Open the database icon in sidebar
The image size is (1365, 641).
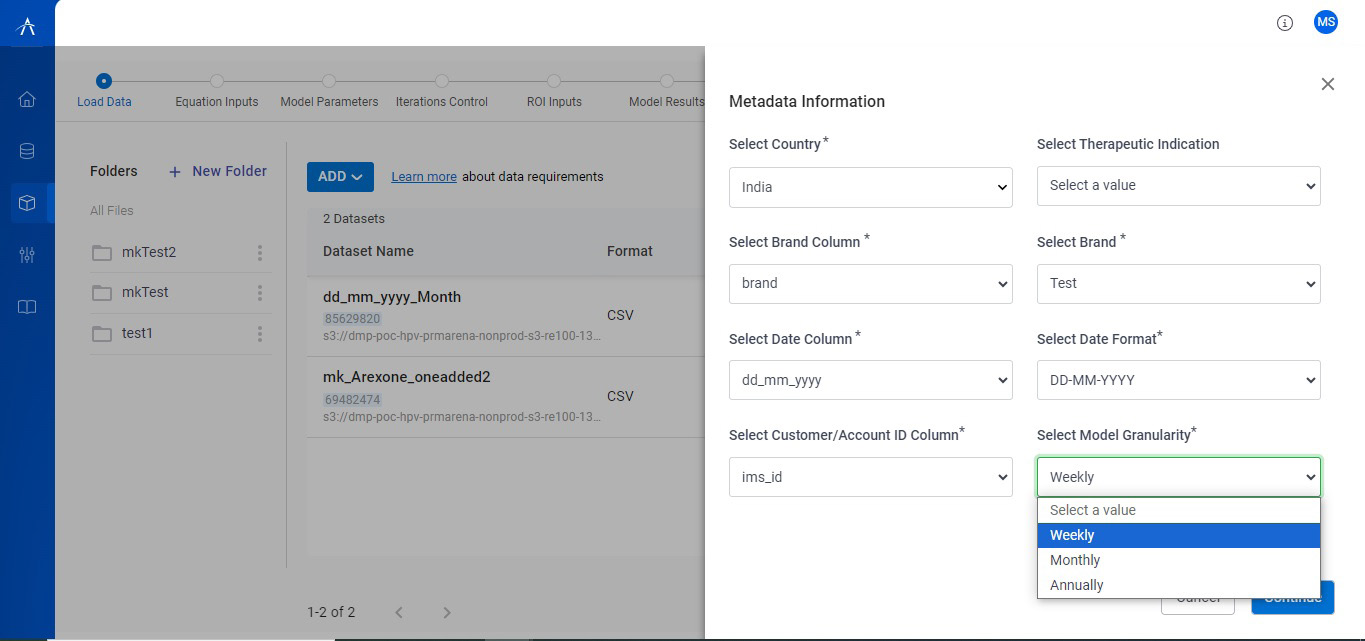27,152
